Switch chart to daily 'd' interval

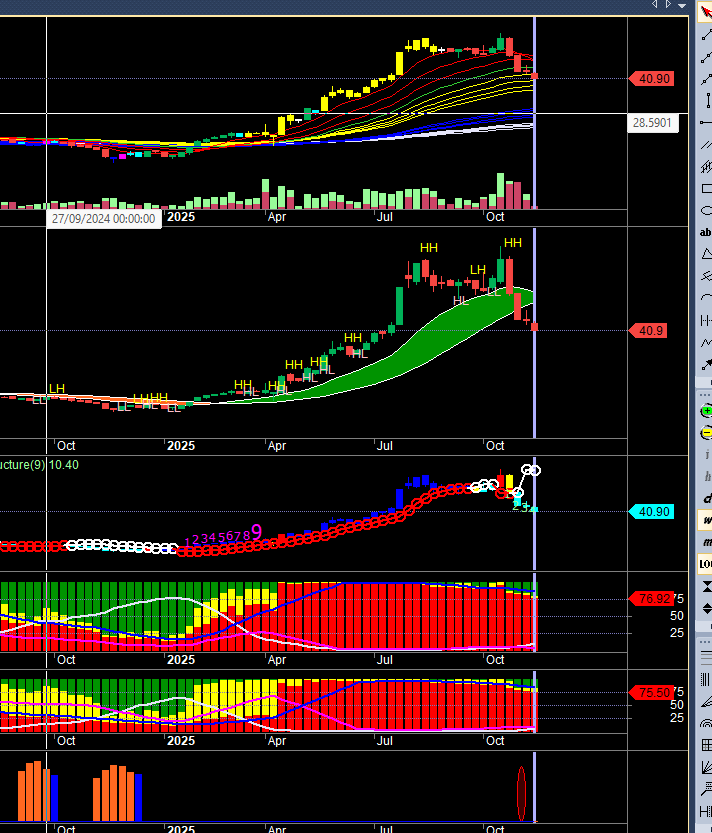(707, 498)
